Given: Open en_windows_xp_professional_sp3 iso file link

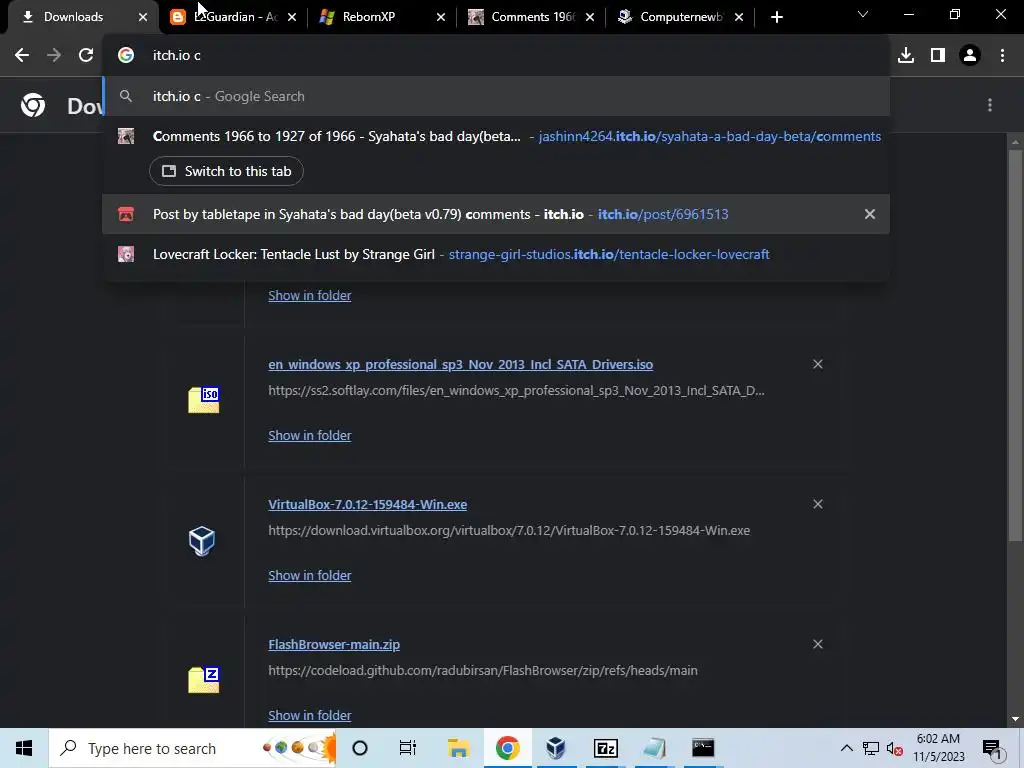Looking at the screenshot, I should click(x=460, y=364).
